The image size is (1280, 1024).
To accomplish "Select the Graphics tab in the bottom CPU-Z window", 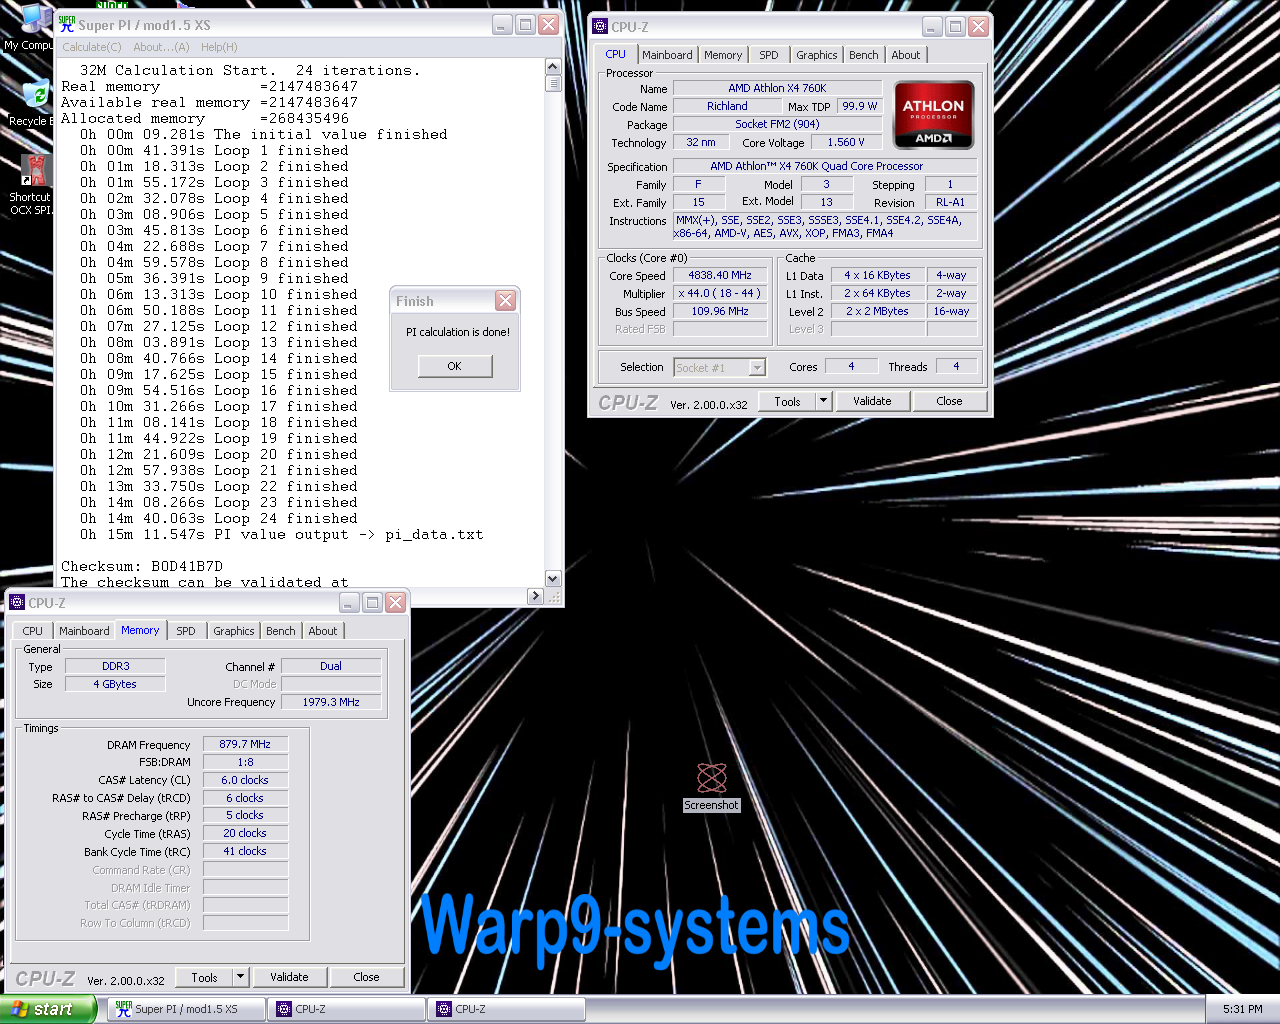I will pyautogui.click(x=234, y=631).
